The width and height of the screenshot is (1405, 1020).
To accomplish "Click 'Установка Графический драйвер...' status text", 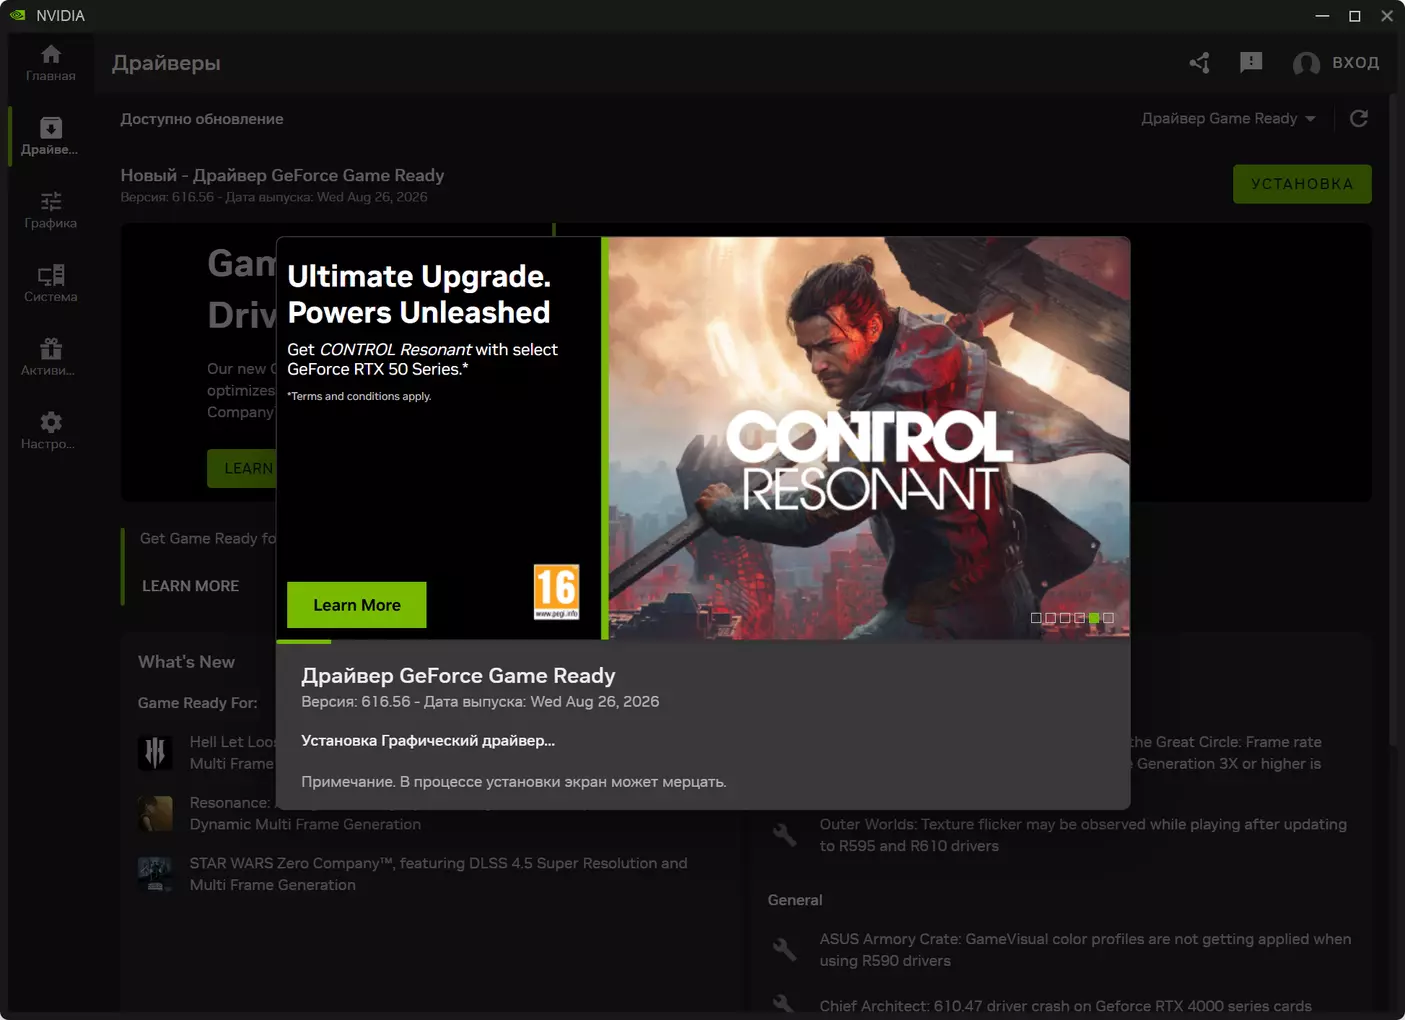I will (428, 741).
